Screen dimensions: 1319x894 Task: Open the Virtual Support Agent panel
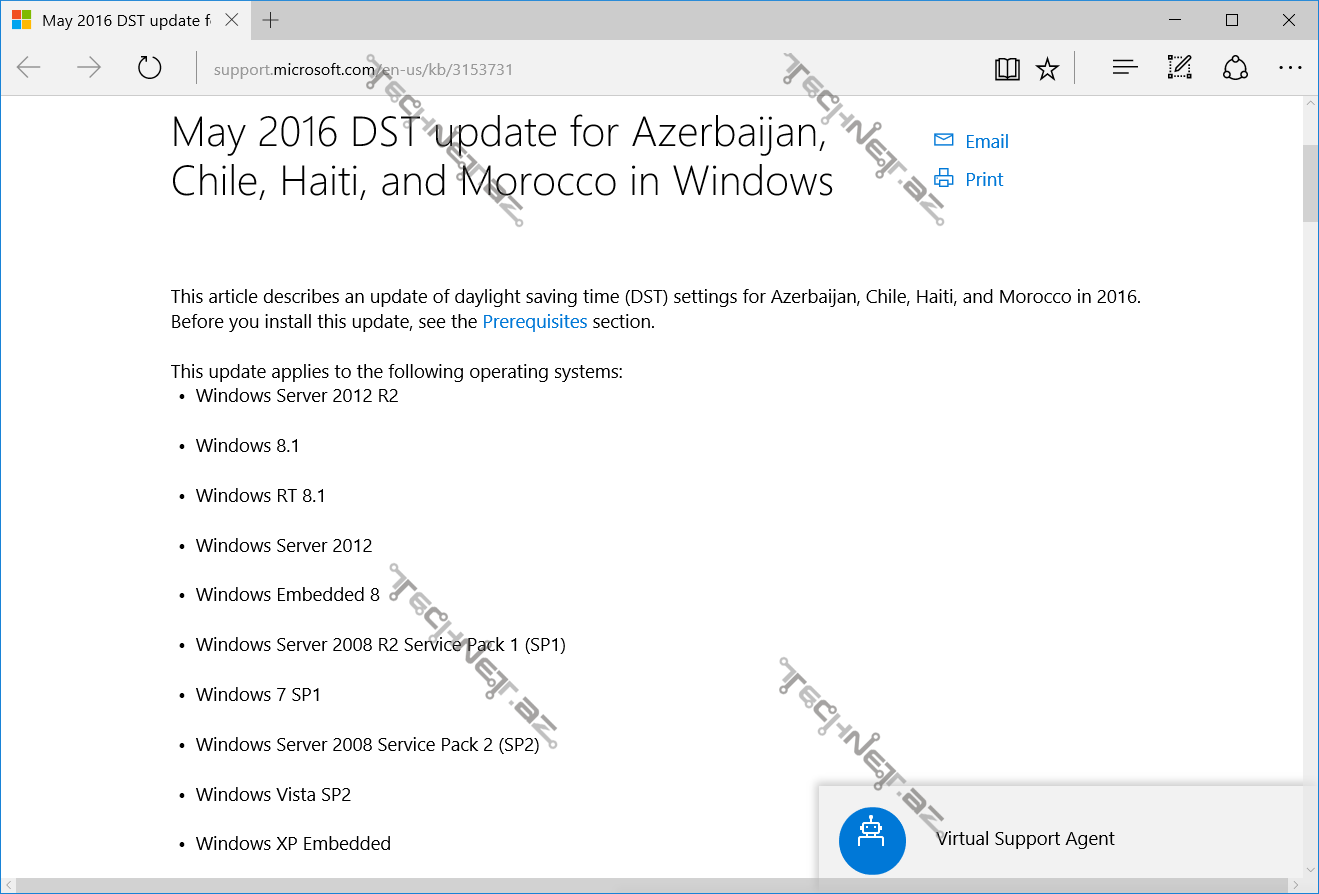pyautogui.click(x=1025, y=839)
